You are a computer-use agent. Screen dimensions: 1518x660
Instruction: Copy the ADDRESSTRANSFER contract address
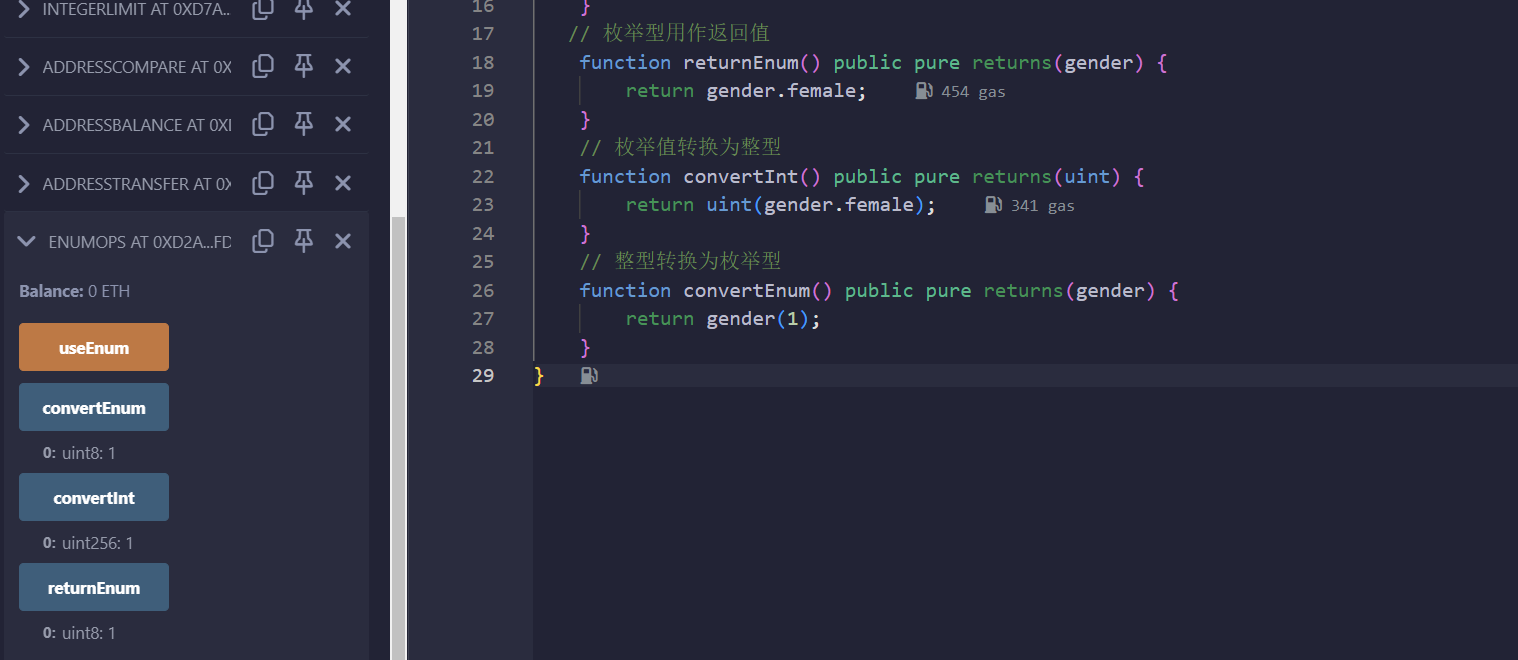tap(263, 183)
